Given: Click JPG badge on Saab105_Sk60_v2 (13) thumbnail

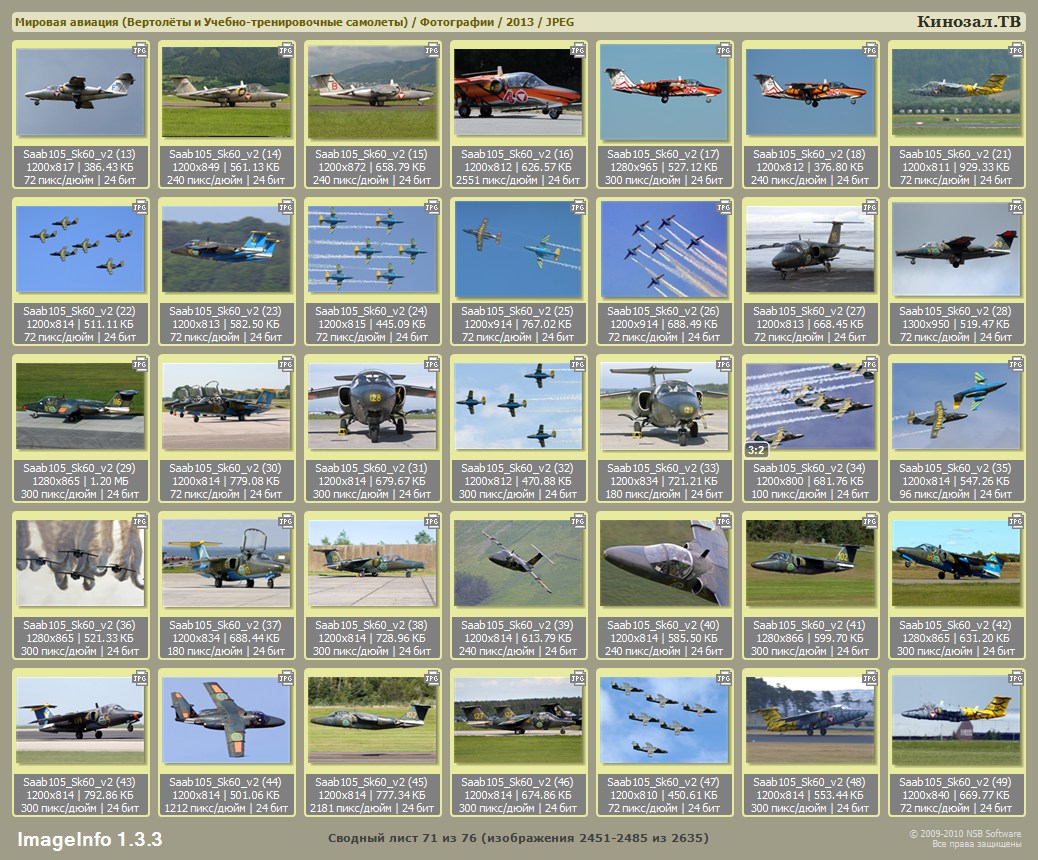Looking at the screenshot, I should 140,49.
